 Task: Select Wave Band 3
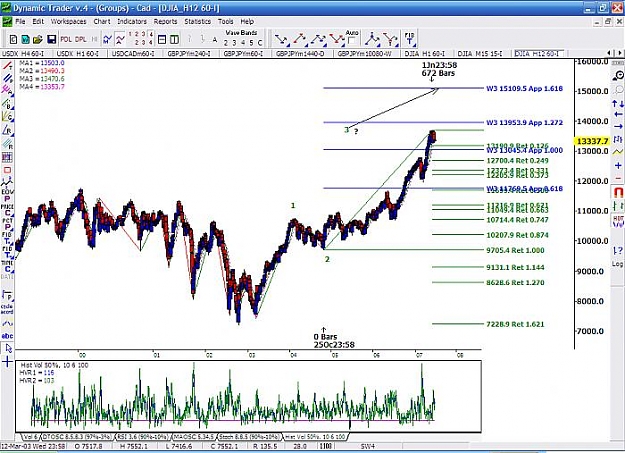[234, 43]
